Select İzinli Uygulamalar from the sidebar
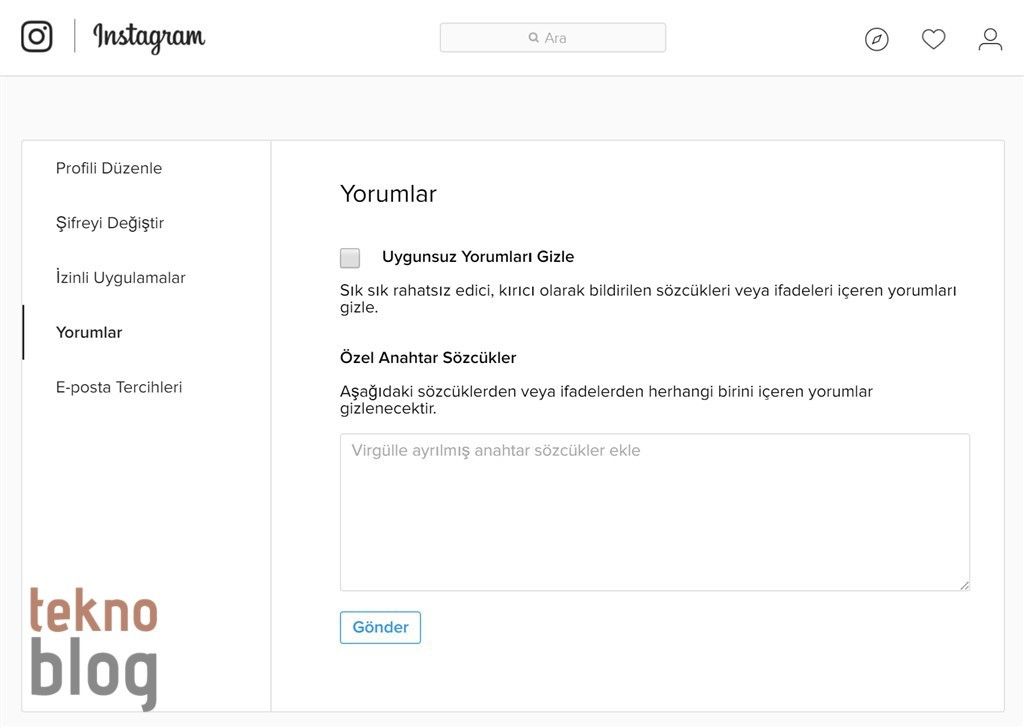This screenshot has width=1024, height=728. (x=121, y=277)
